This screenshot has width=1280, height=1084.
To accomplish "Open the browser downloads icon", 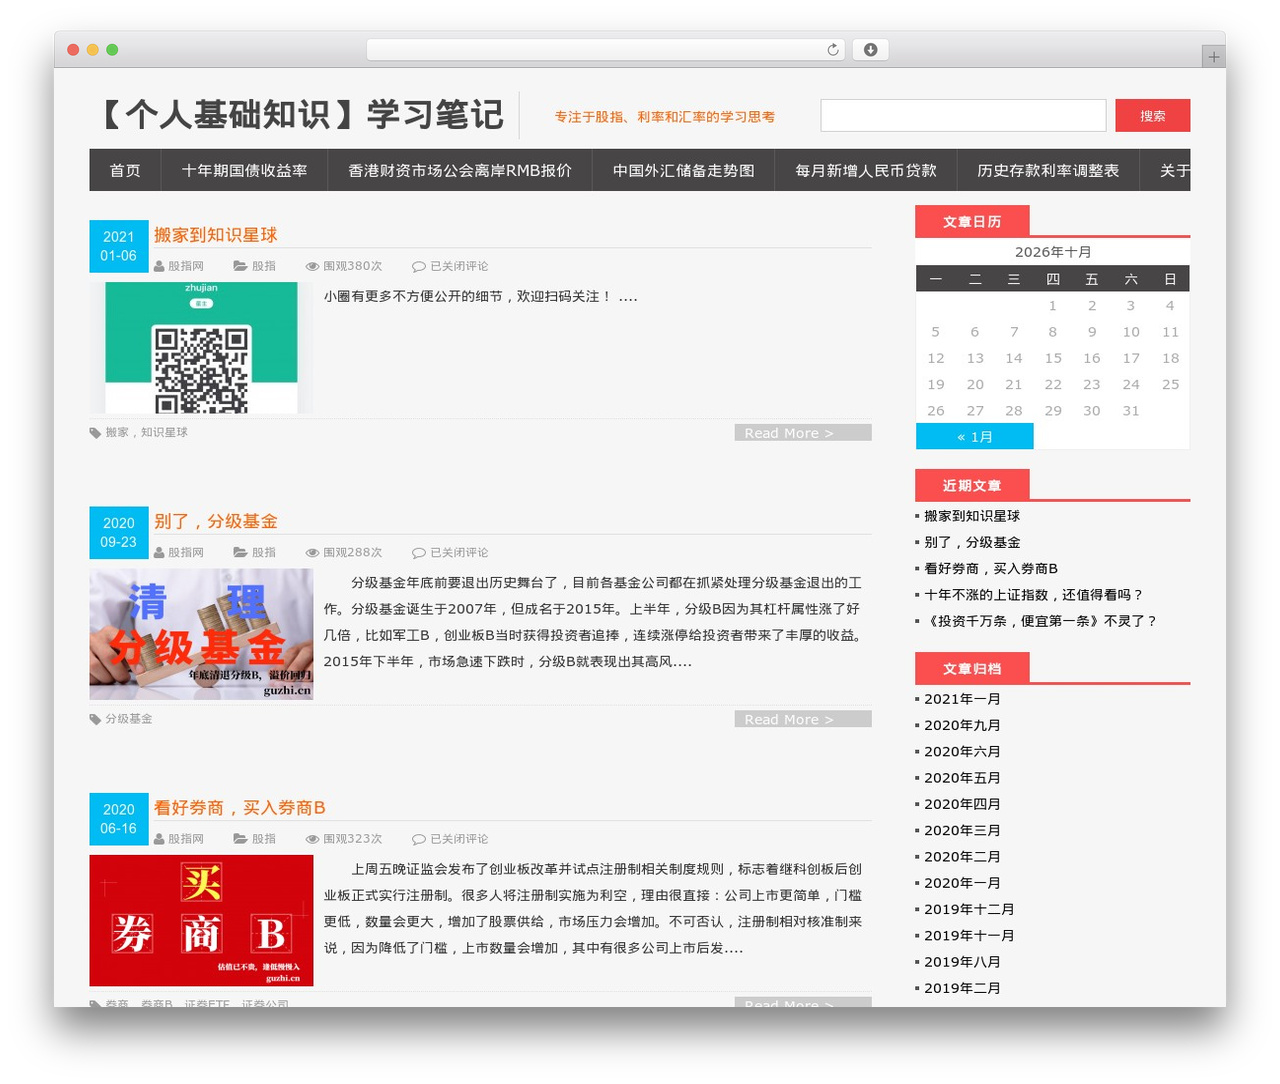I will tap(870, 50).
